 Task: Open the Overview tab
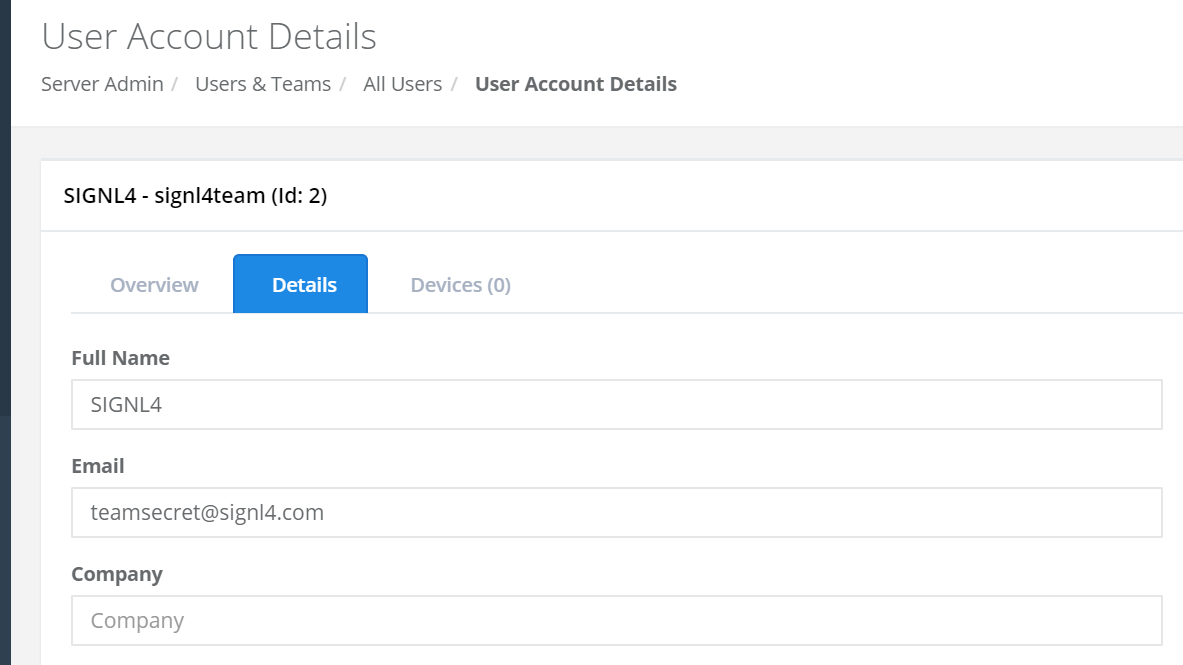(x=154, y=285)
